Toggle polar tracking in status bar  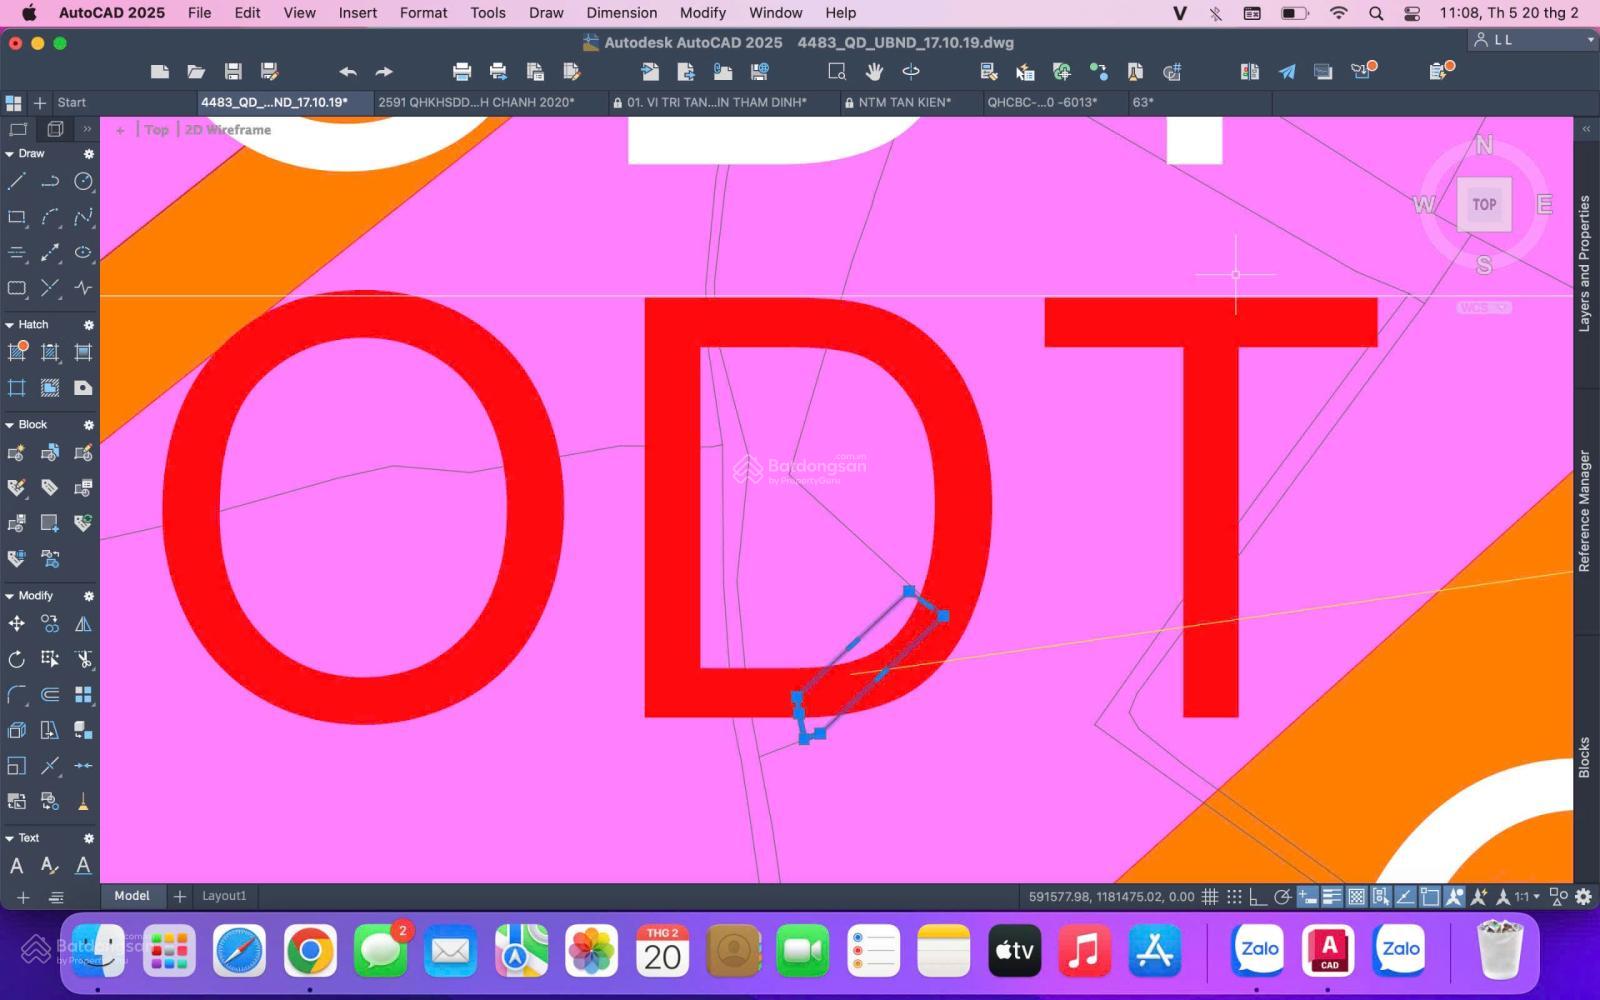(1282, 897)
